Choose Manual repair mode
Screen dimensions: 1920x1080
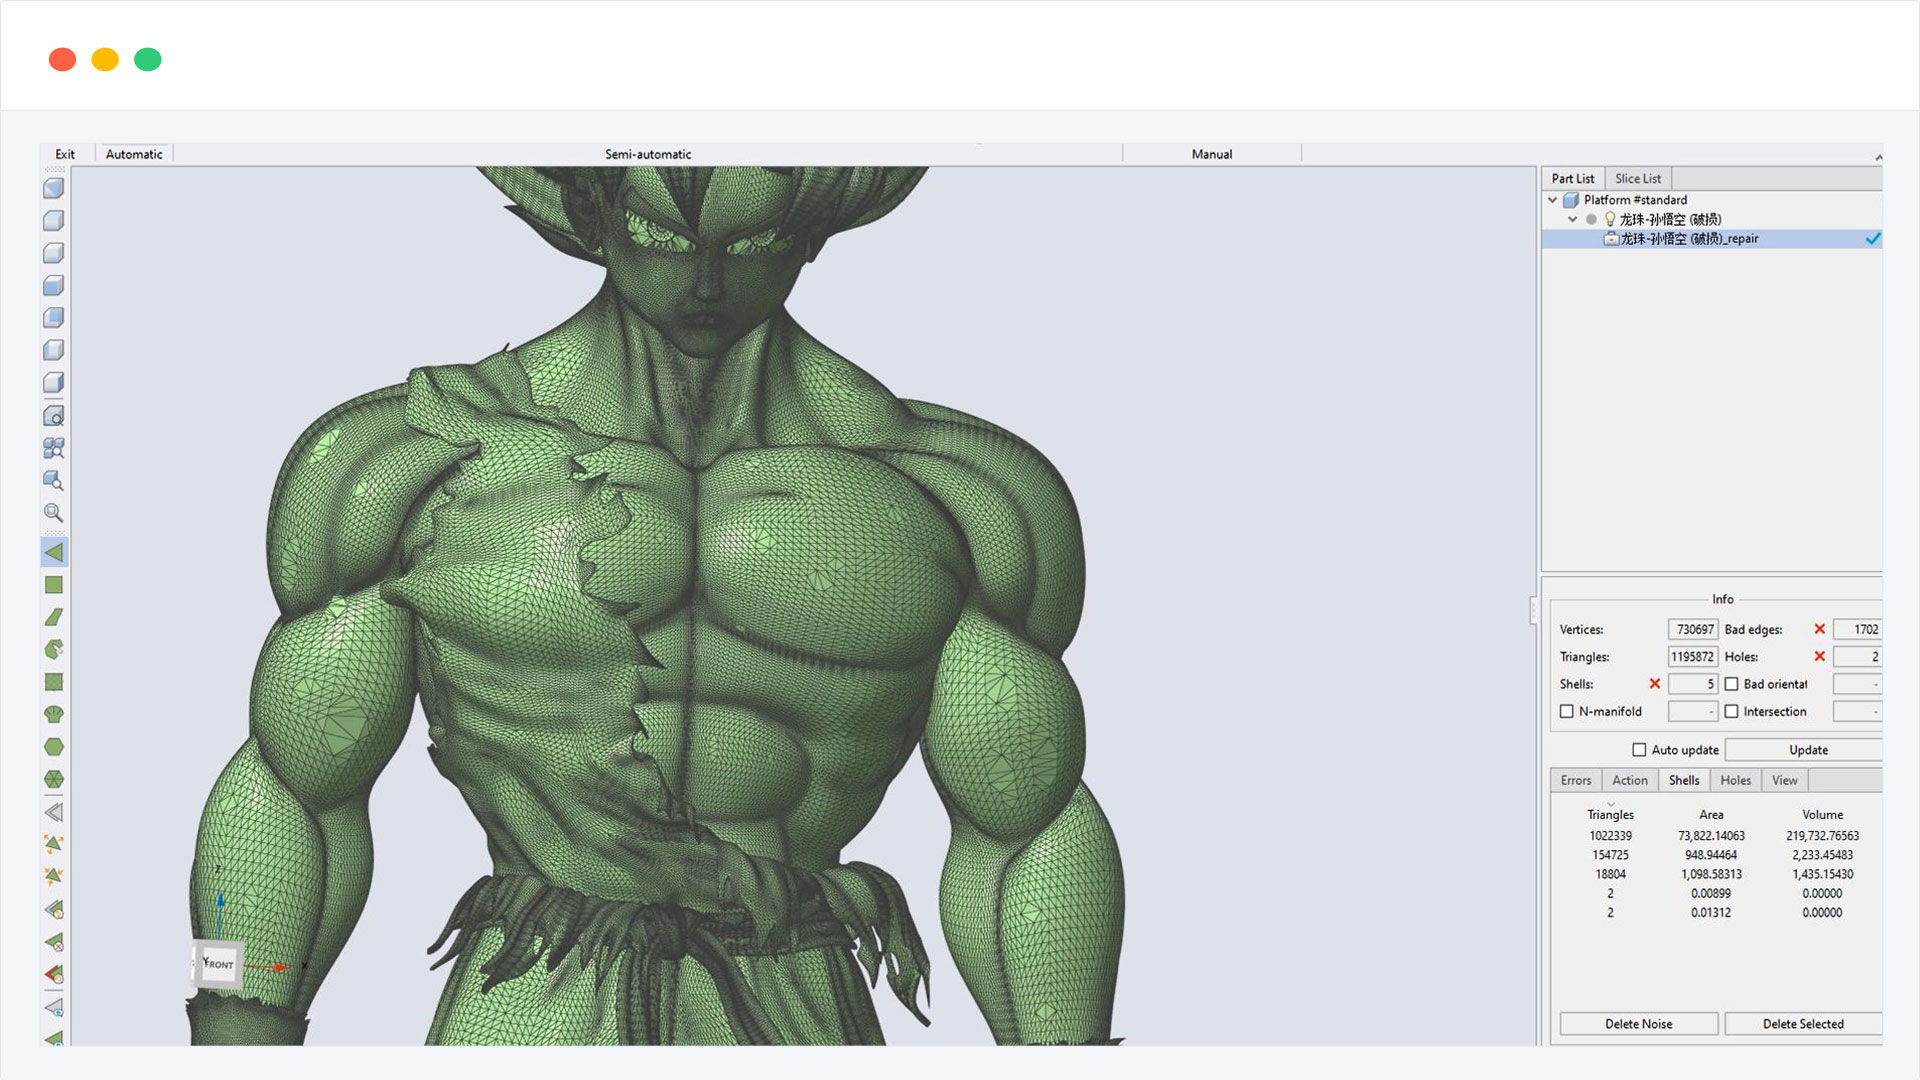1212,154
